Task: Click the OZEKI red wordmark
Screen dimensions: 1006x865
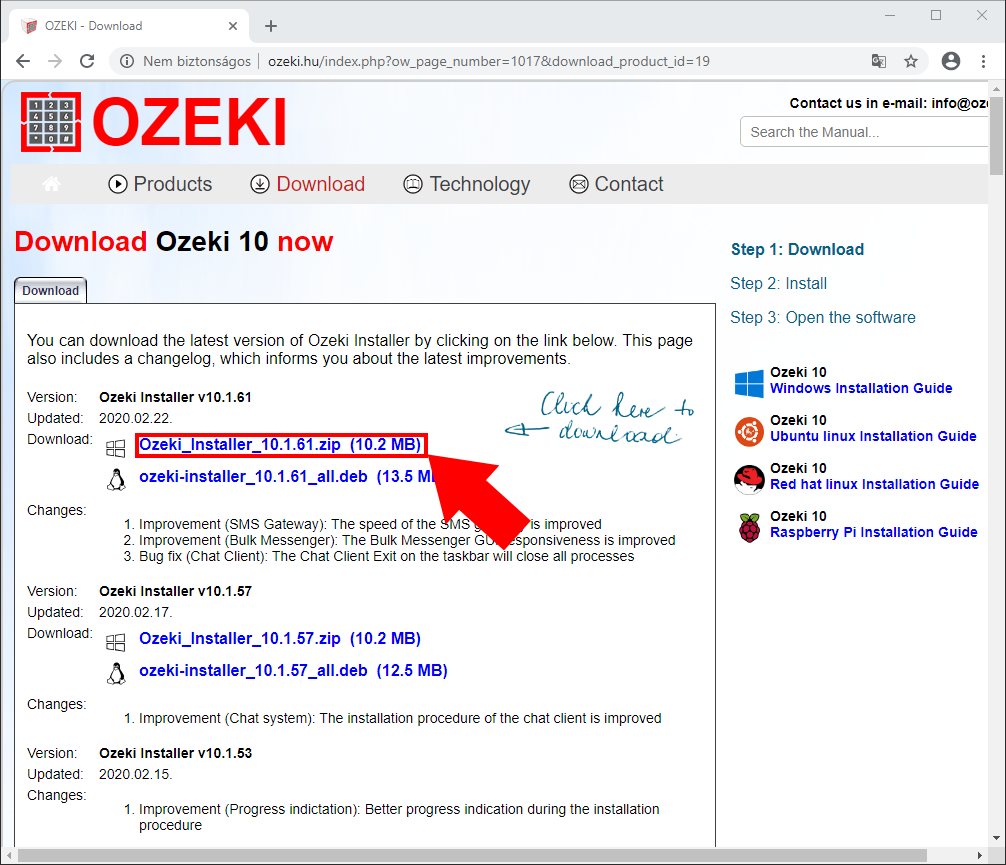Action: (x=189, y=122)
